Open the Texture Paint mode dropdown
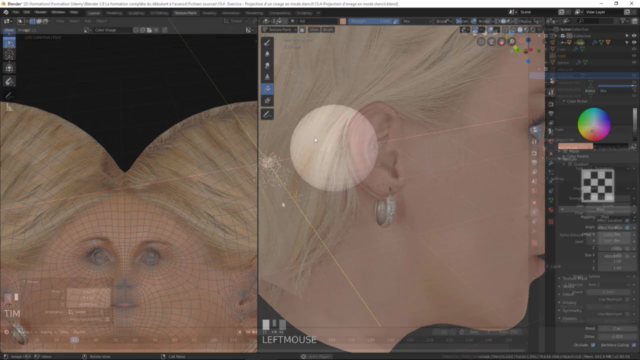The height and width of the screenshot is (360, 640). (x=280, y=30)
